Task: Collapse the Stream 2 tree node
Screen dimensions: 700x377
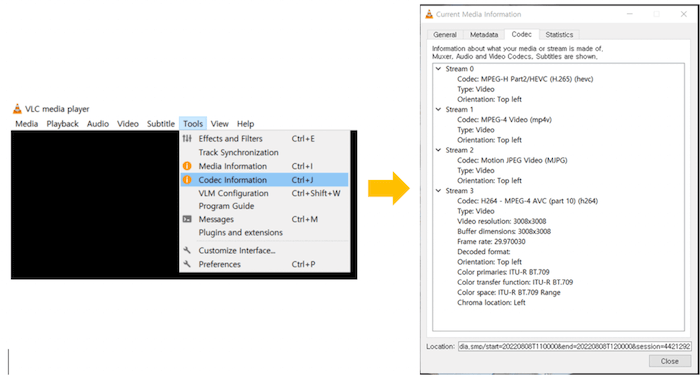Action: (438, 150)
